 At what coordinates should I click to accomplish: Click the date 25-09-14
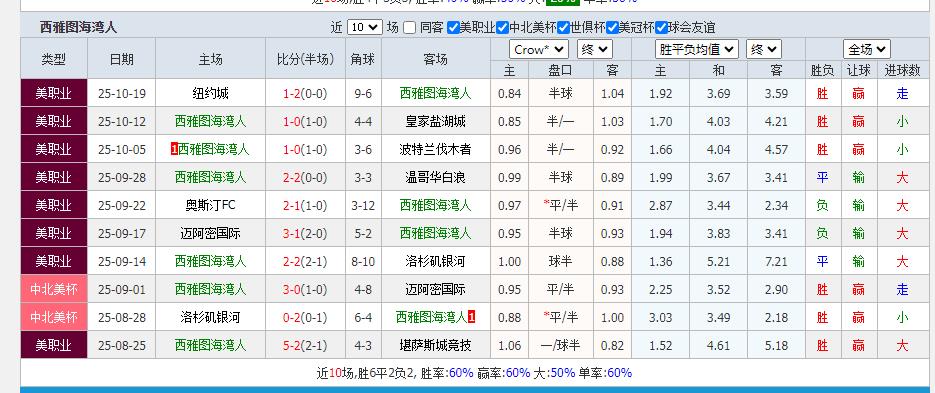coord(122,261)
